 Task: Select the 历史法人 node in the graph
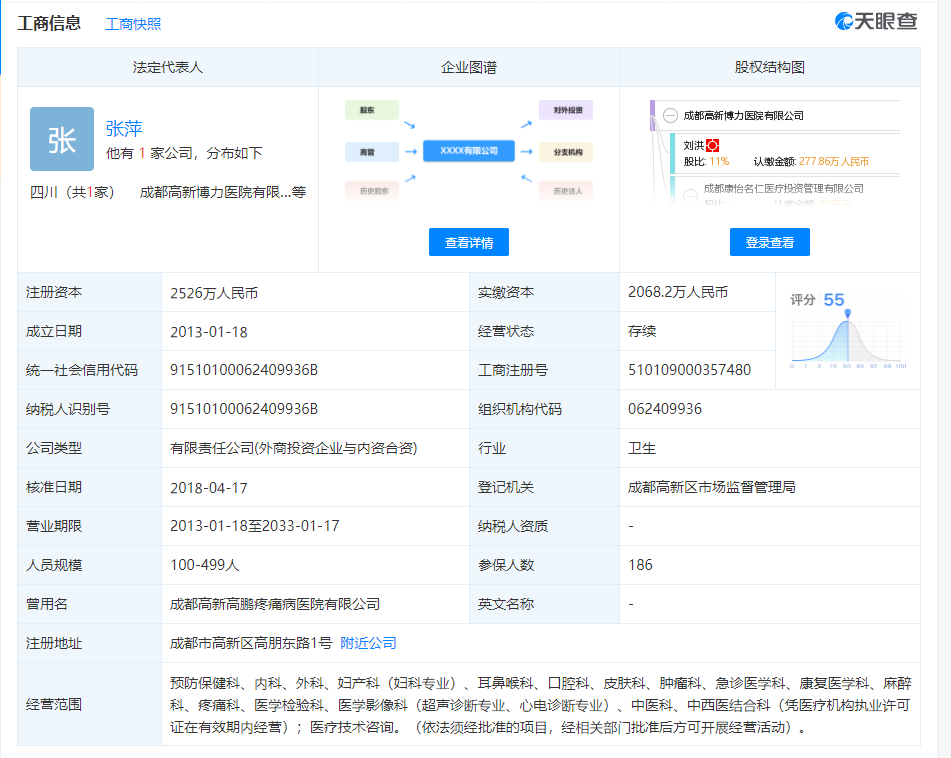[x=566, y=191]
